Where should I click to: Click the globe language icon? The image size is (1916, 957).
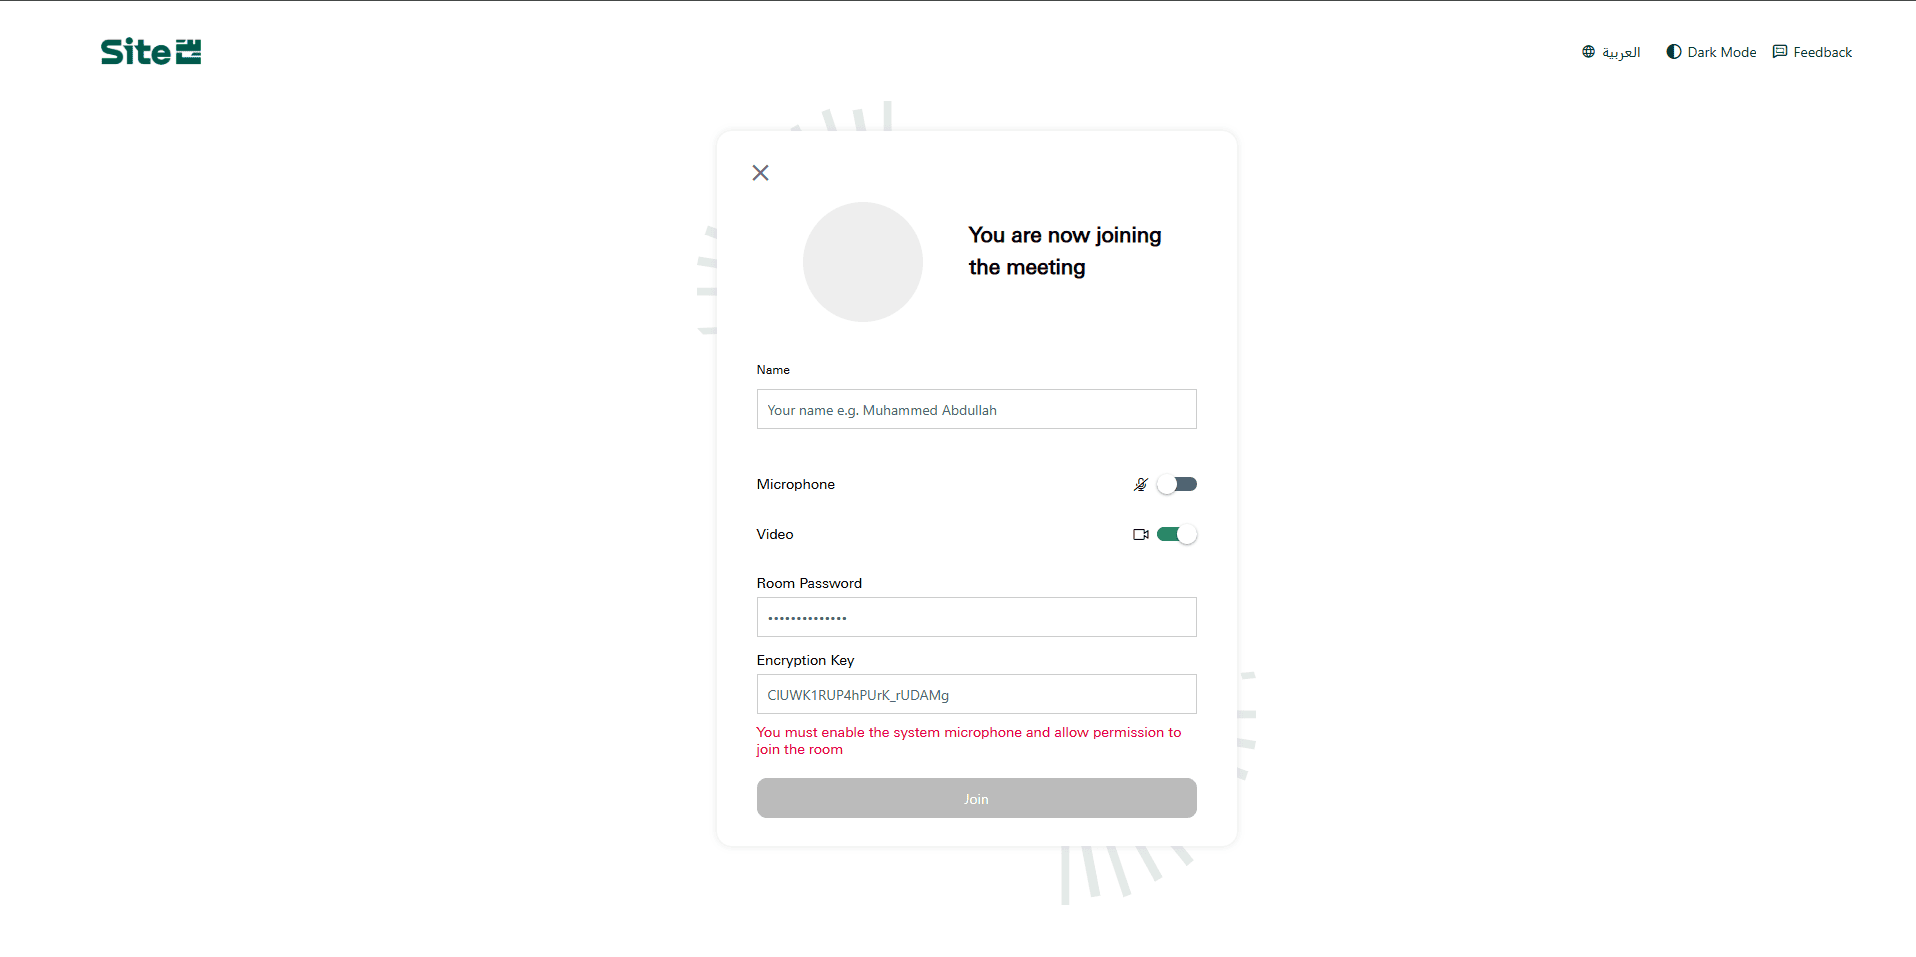point(1588,52)
